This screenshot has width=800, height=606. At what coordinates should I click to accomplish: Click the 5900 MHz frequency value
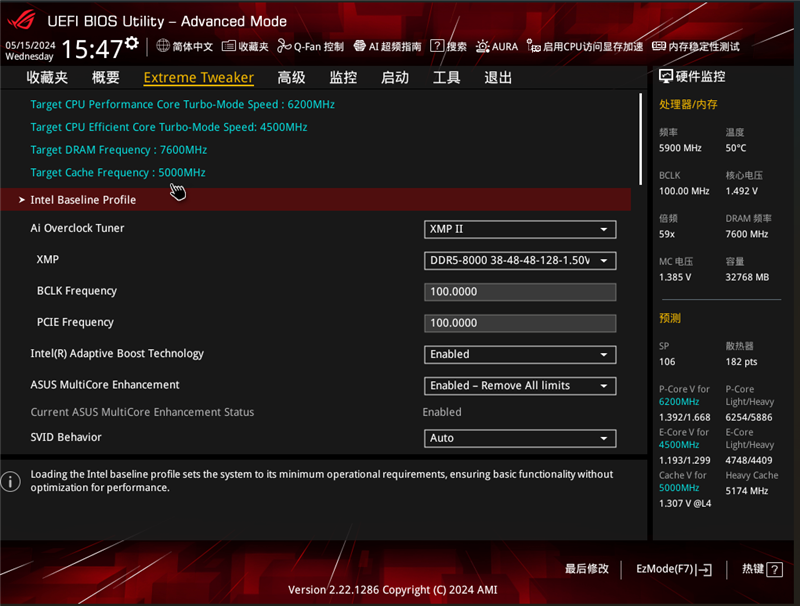coord(680,148)
